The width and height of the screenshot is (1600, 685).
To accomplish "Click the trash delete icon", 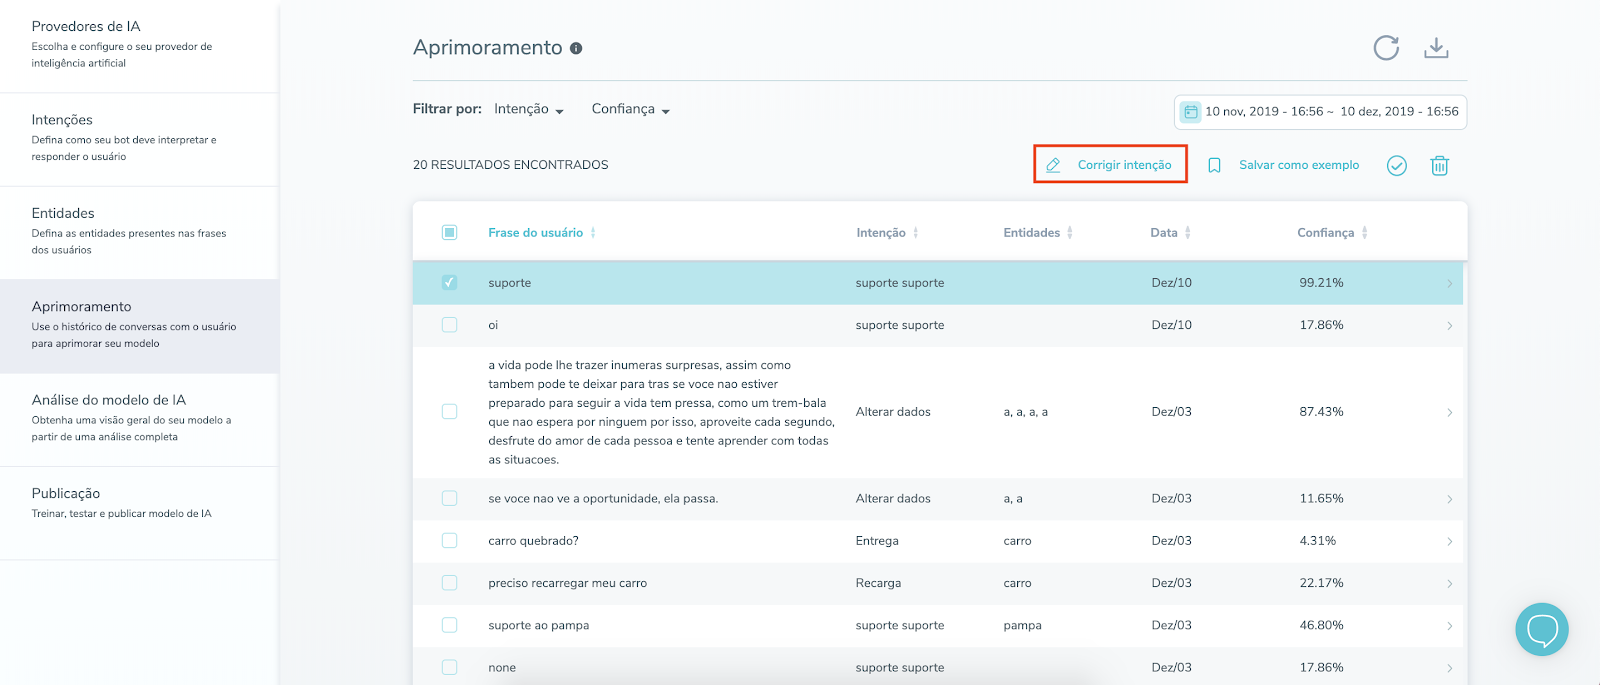I will coord(1439,166).
